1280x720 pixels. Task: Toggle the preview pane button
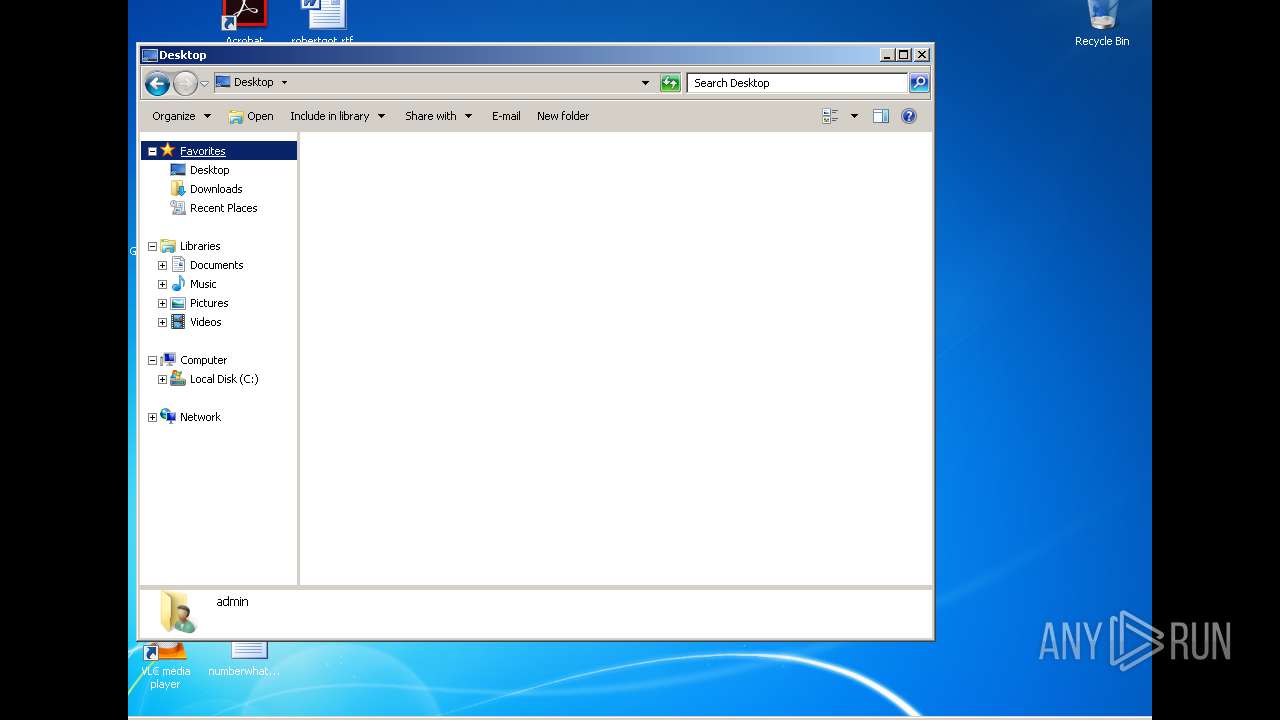[881, 116]
